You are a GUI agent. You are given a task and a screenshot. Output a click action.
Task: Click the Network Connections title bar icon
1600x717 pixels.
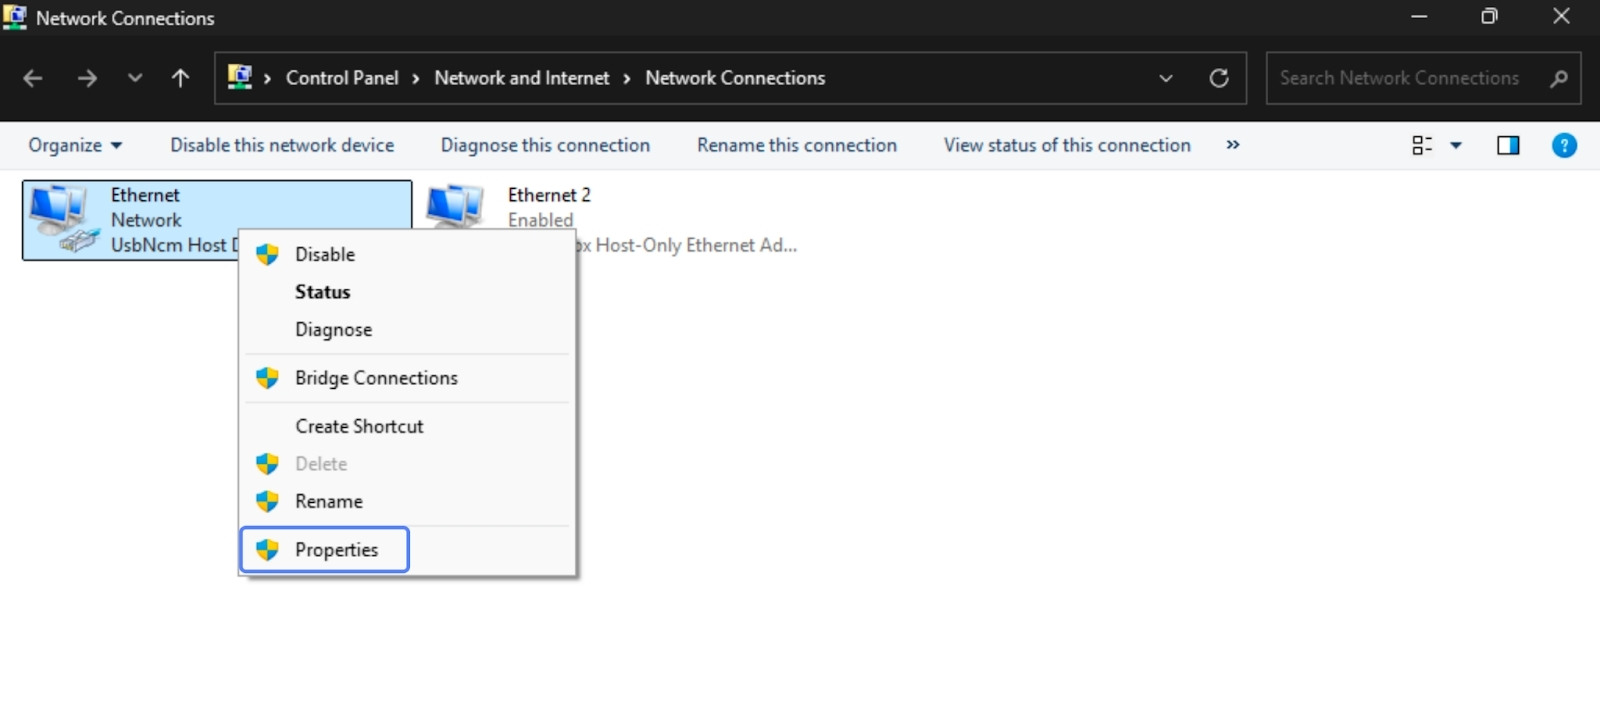15,17
